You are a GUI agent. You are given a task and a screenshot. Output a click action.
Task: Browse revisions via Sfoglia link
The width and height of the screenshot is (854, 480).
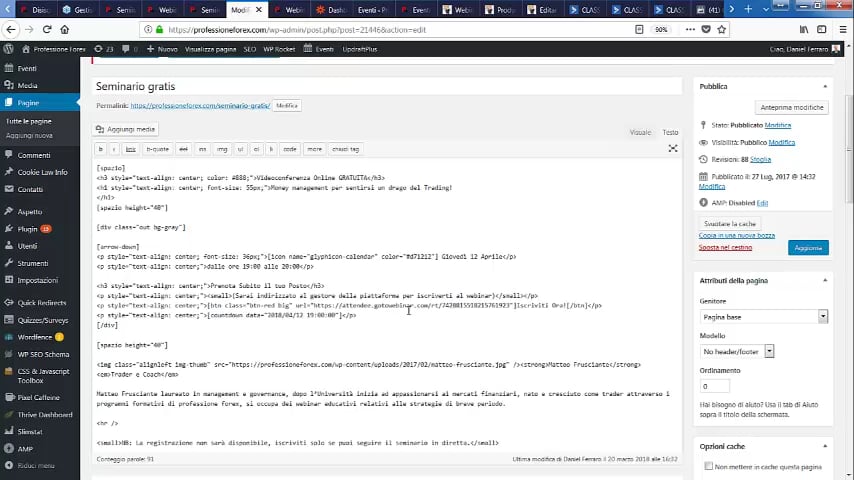tap(760, 160)
